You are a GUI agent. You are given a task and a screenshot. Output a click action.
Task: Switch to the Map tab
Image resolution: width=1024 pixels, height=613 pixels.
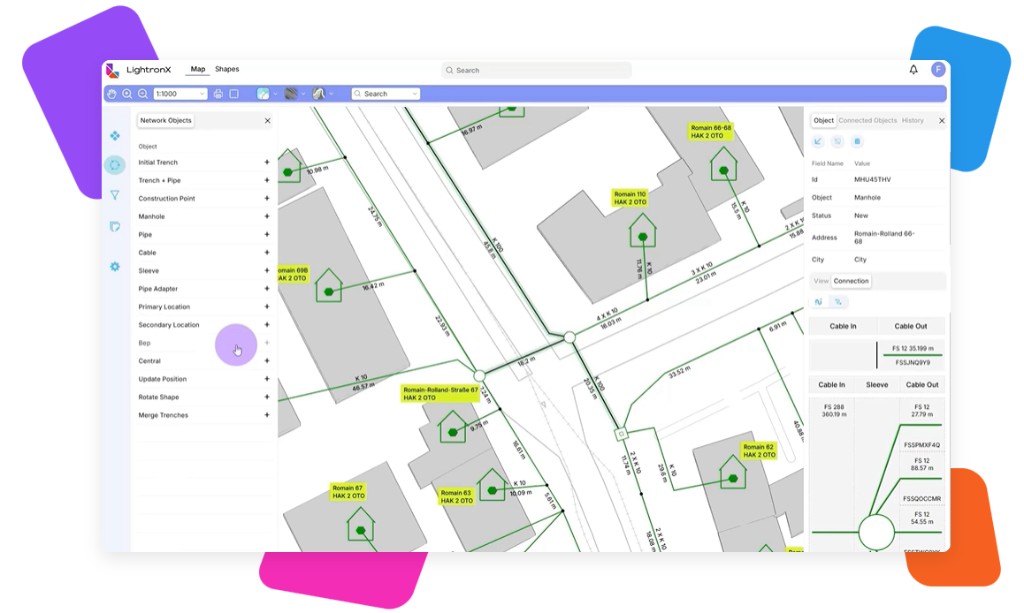[198, 69]
